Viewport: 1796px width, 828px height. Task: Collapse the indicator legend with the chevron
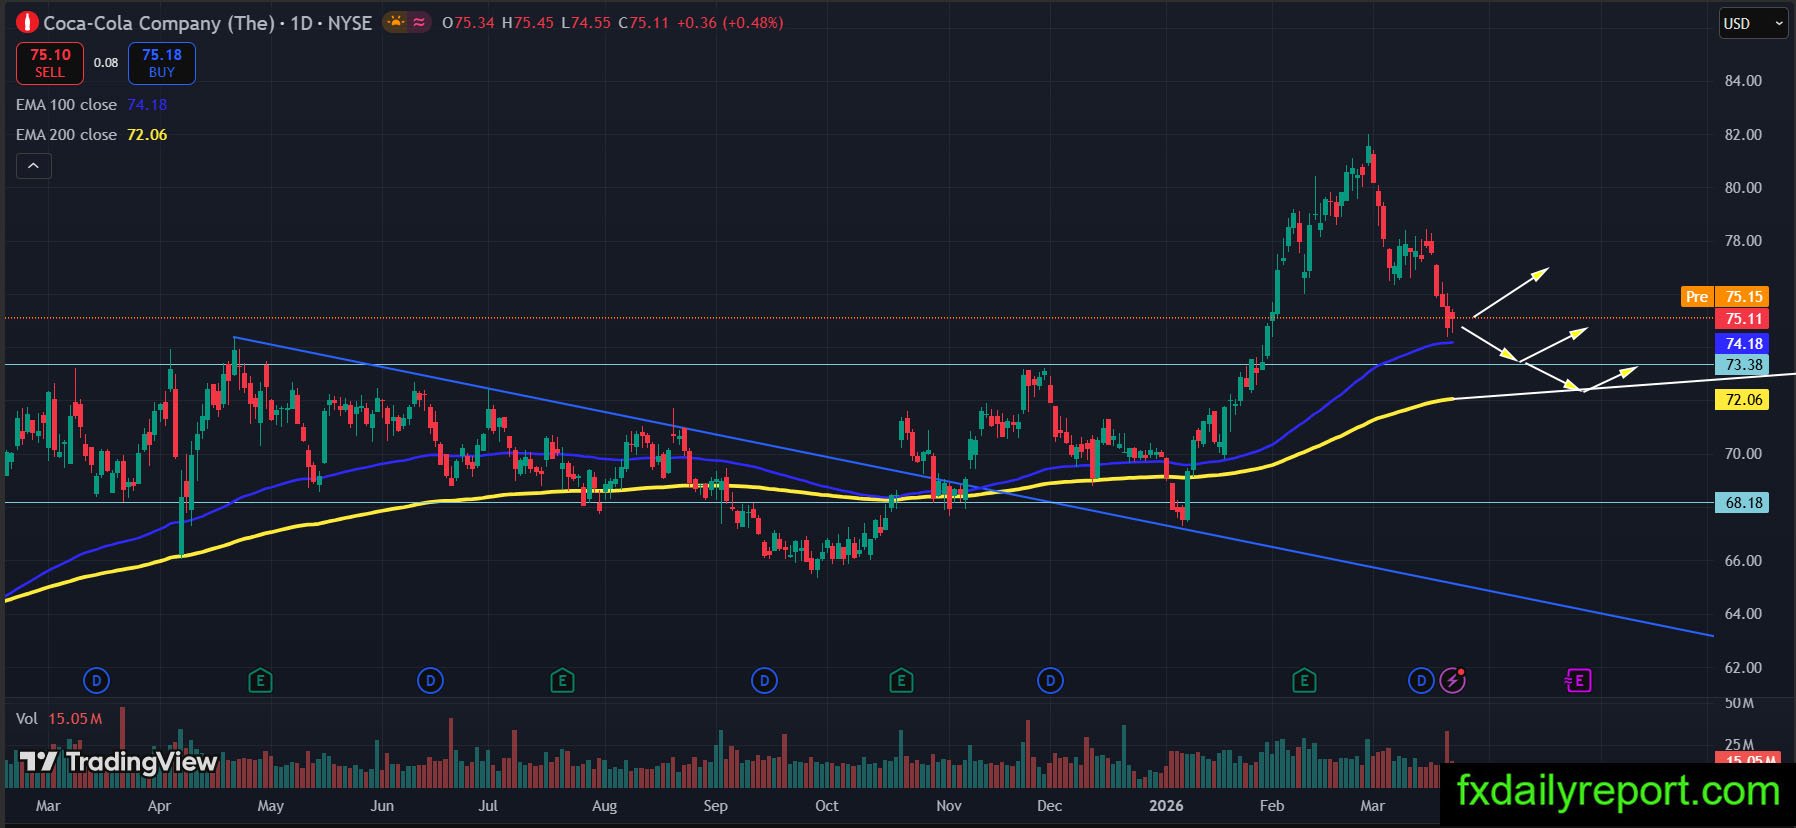pos(33,166)
